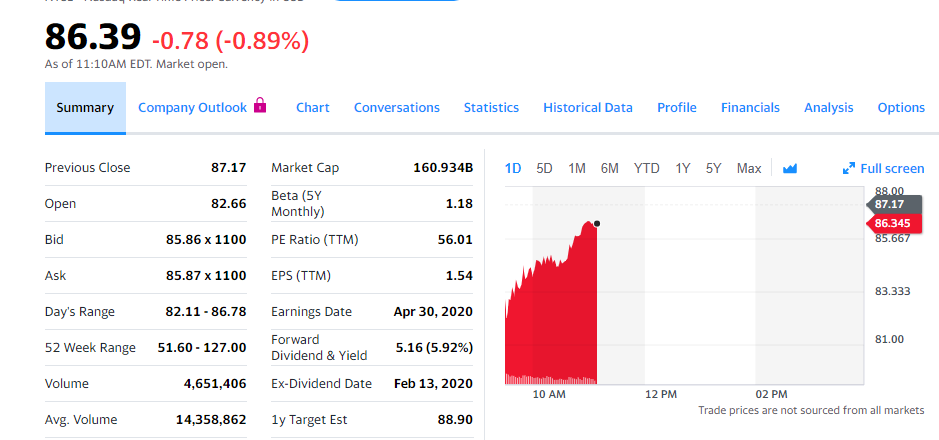Switch to the Options tab
Image resolution: width=939 pixels, height=440 pixels.
point(901,108)
